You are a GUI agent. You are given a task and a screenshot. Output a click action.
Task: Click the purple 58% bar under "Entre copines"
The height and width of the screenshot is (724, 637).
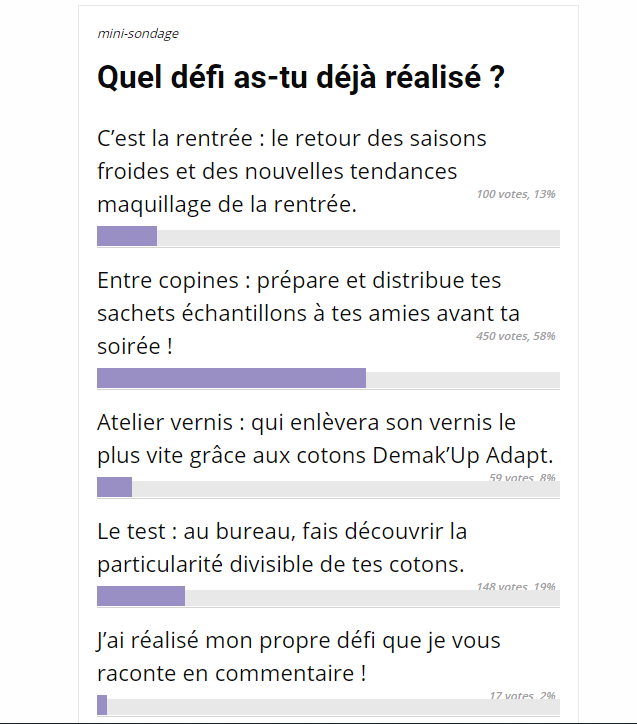coord(231,378)
